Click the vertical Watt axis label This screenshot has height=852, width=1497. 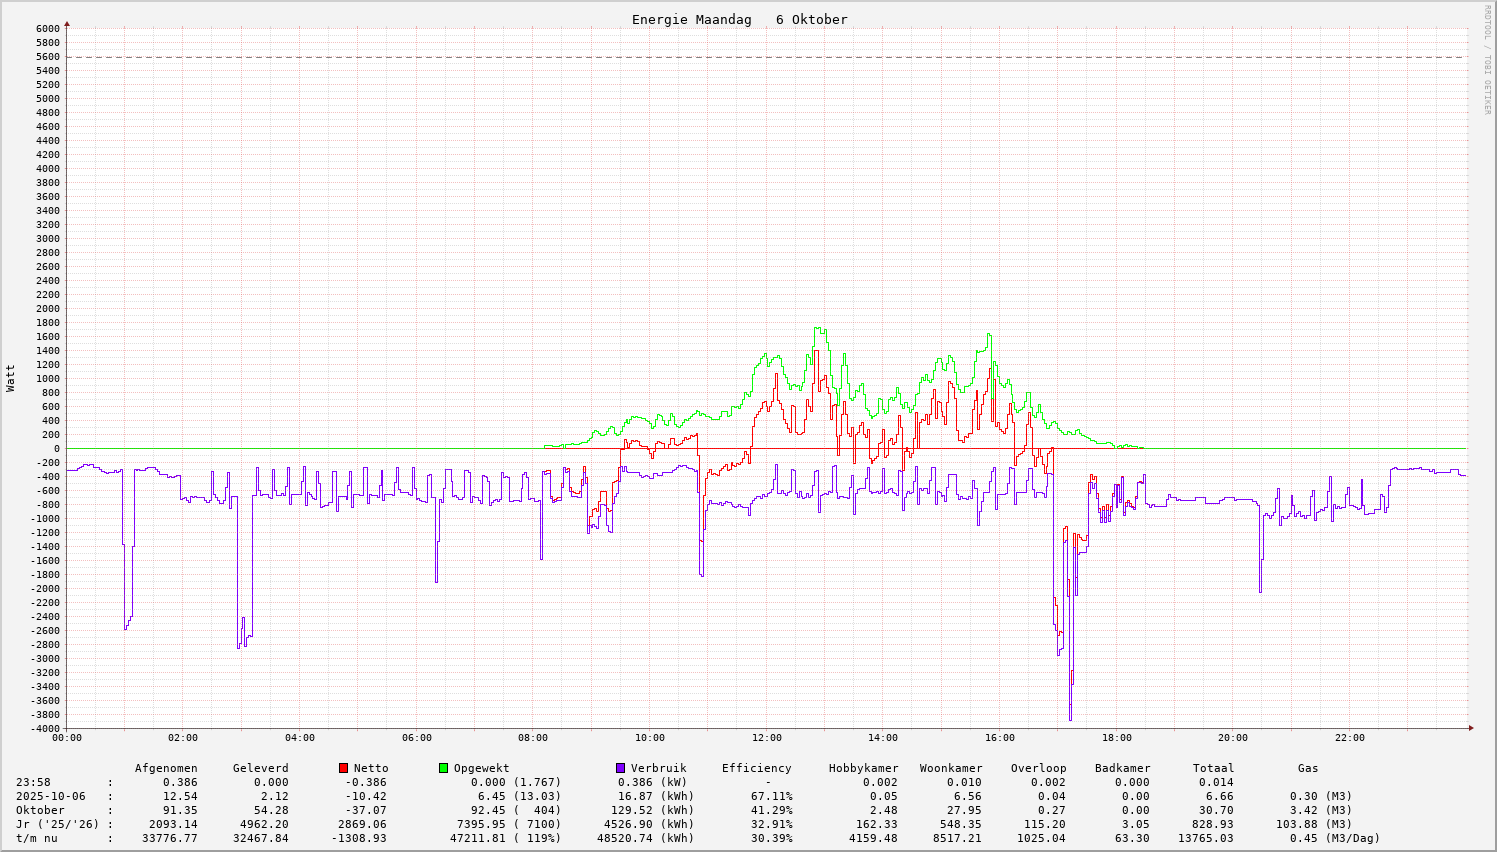pos(11,378)
